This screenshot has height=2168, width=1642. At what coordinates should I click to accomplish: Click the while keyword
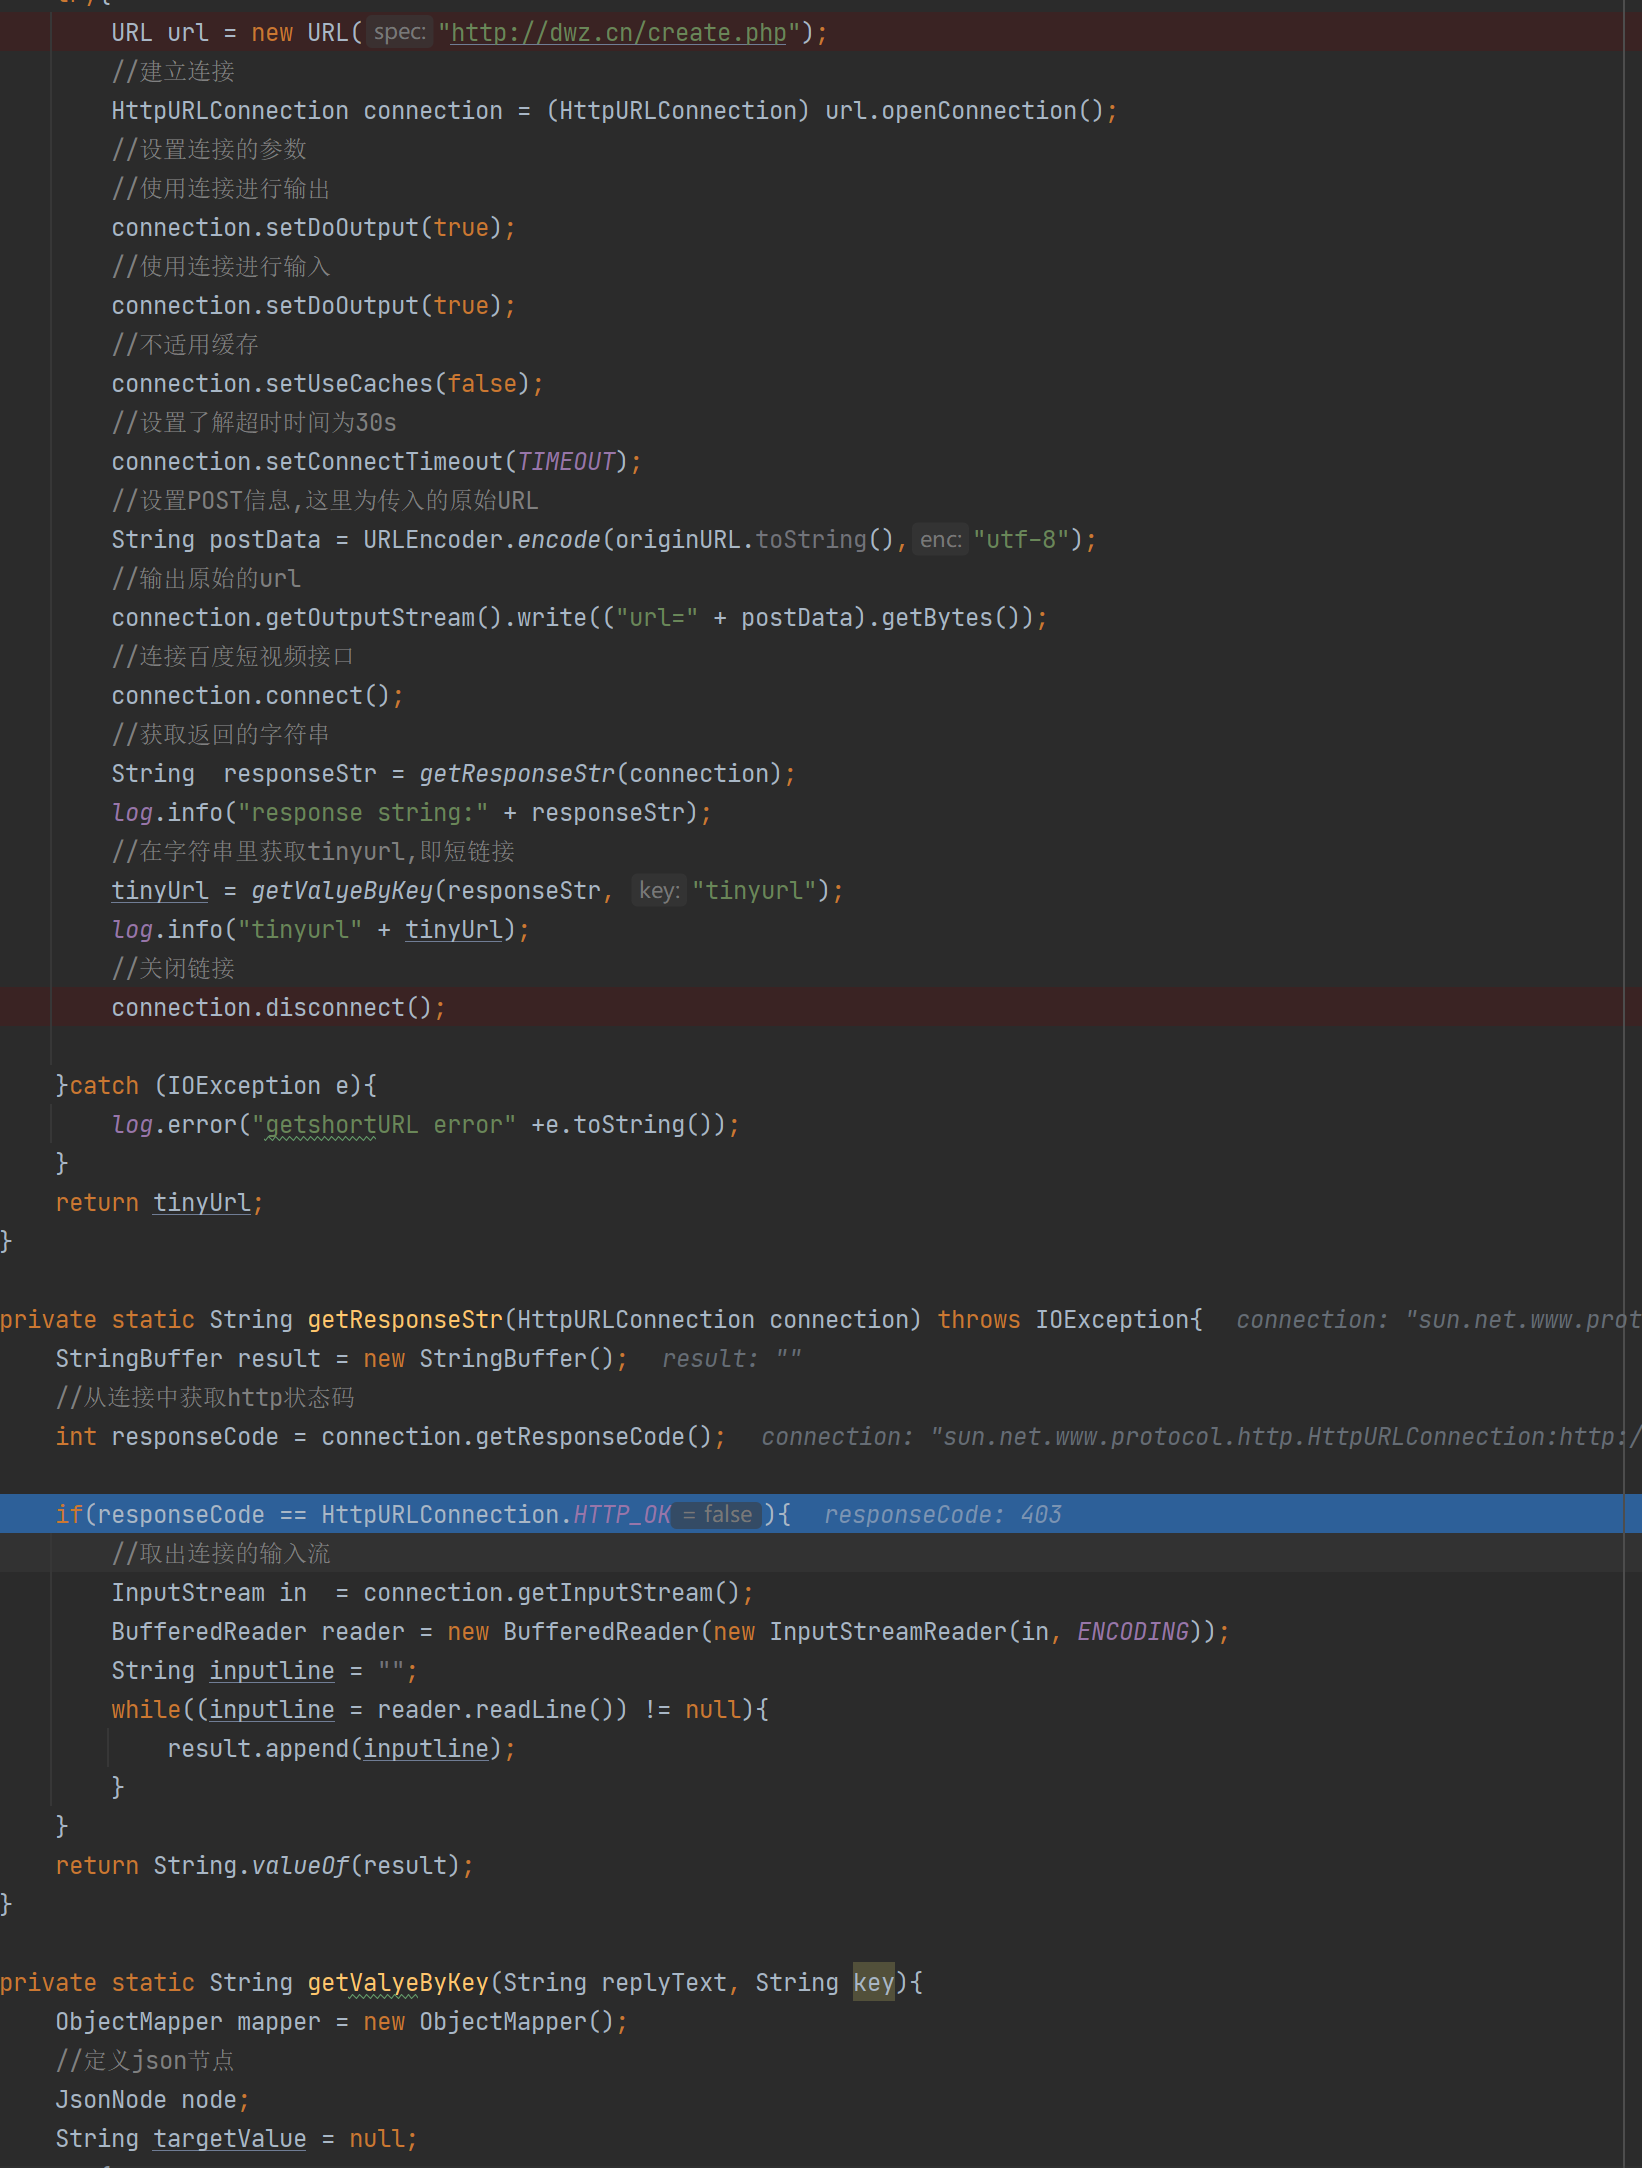[146, 1710]
